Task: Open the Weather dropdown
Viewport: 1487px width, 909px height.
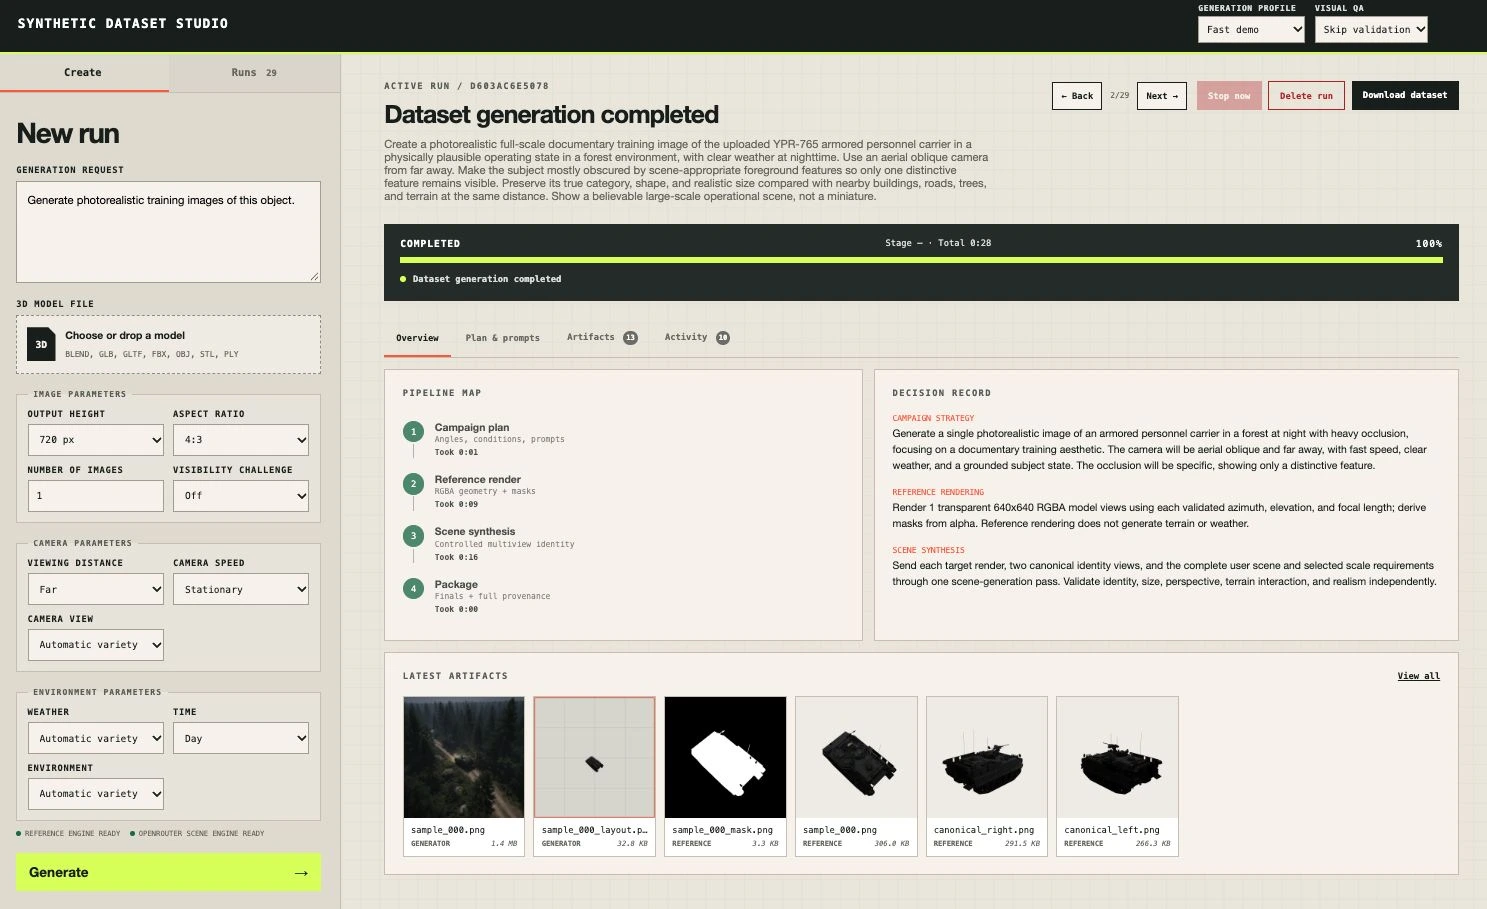Action: pyautogui.click(x=95, y=738)
